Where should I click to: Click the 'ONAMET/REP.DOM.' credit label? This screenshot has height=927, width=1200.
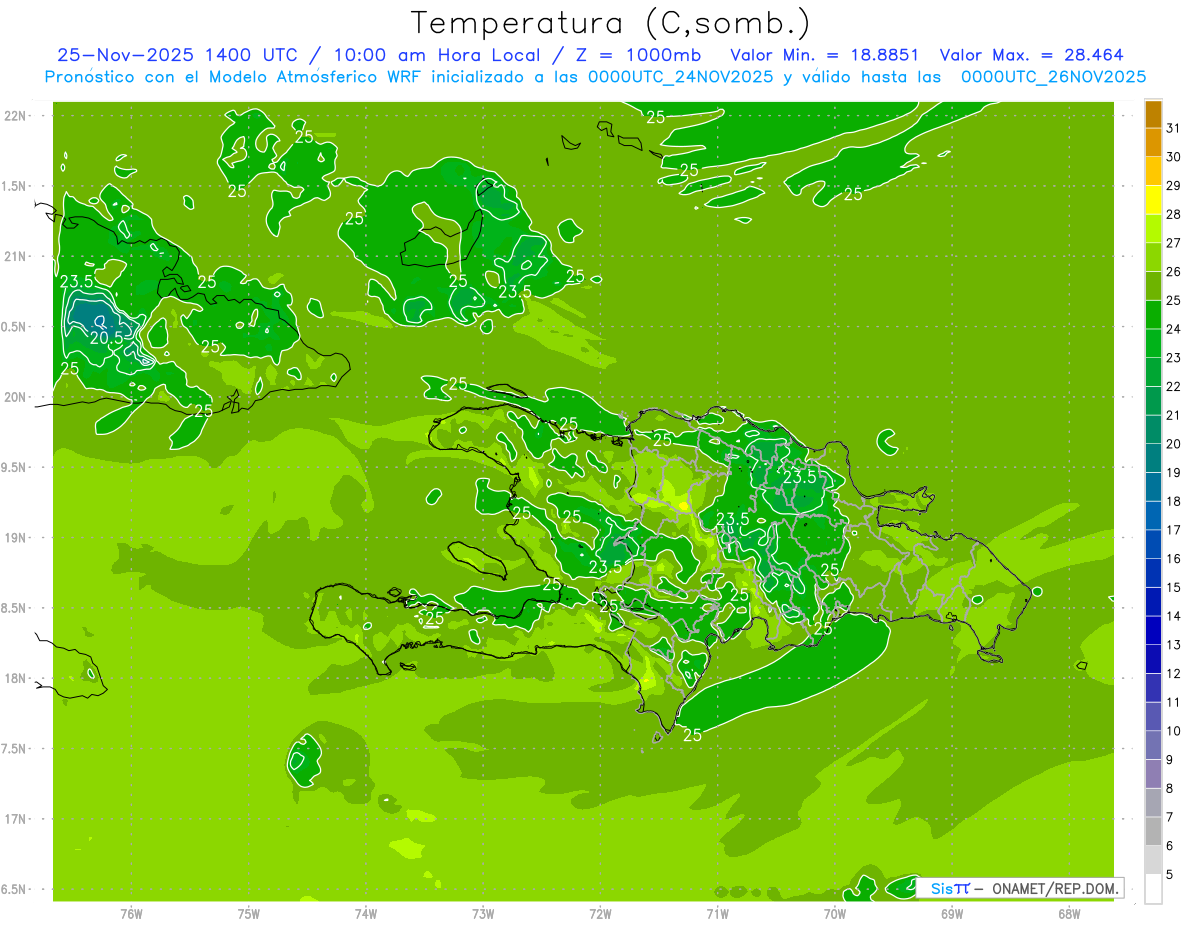[x=1053, y=888]
